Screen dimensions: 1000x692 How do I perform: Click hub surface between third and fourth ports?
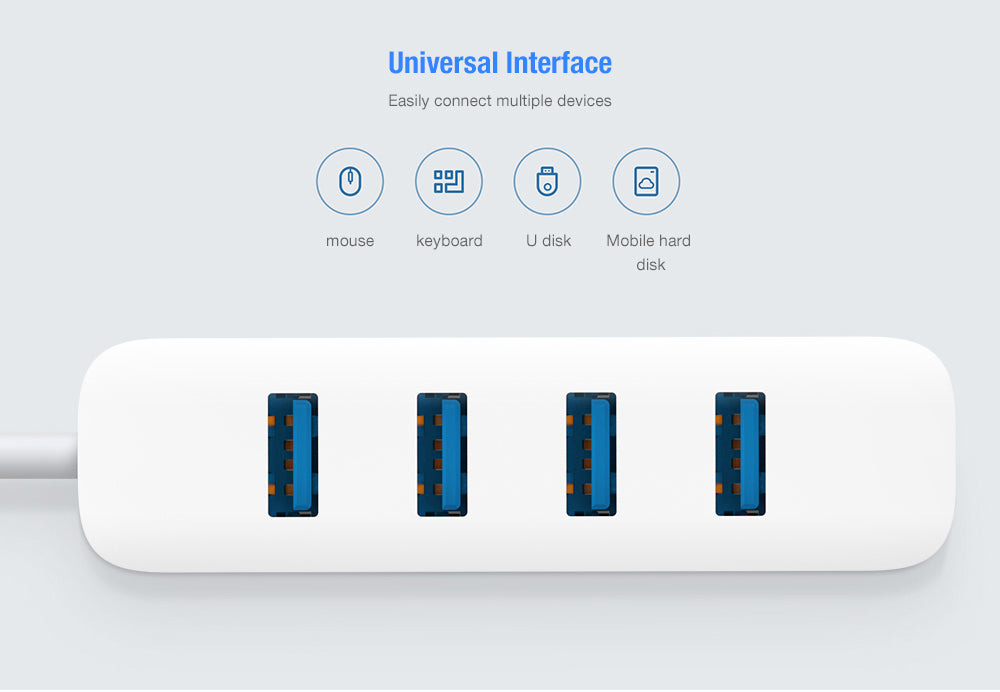(665, 455)
